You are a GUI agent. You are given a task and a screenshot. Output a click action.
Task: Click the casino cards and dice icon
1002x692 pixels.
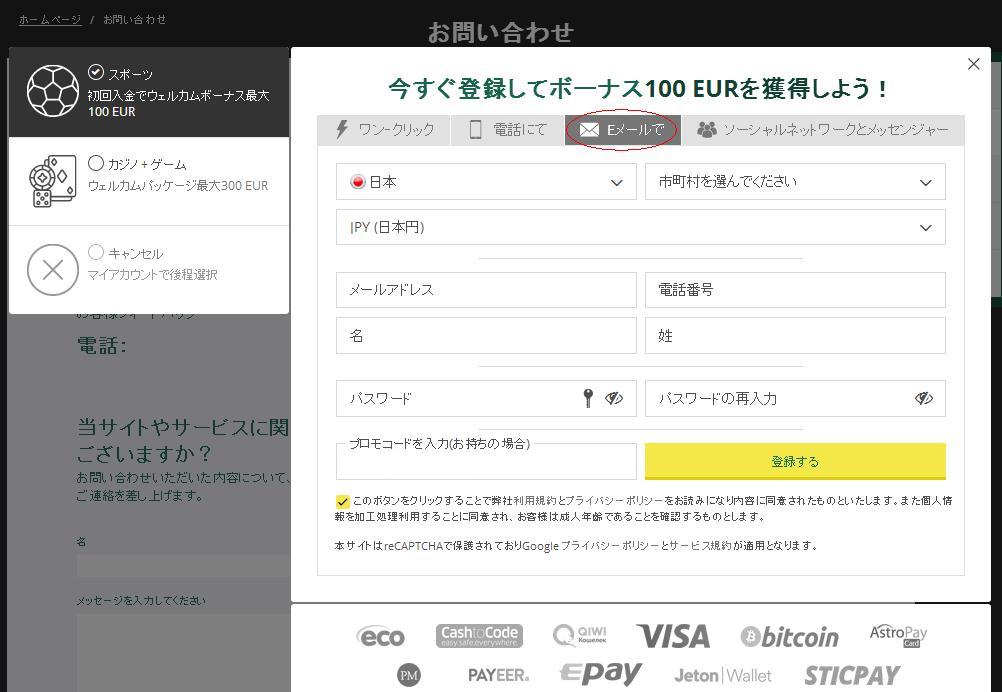pos(53,181)
